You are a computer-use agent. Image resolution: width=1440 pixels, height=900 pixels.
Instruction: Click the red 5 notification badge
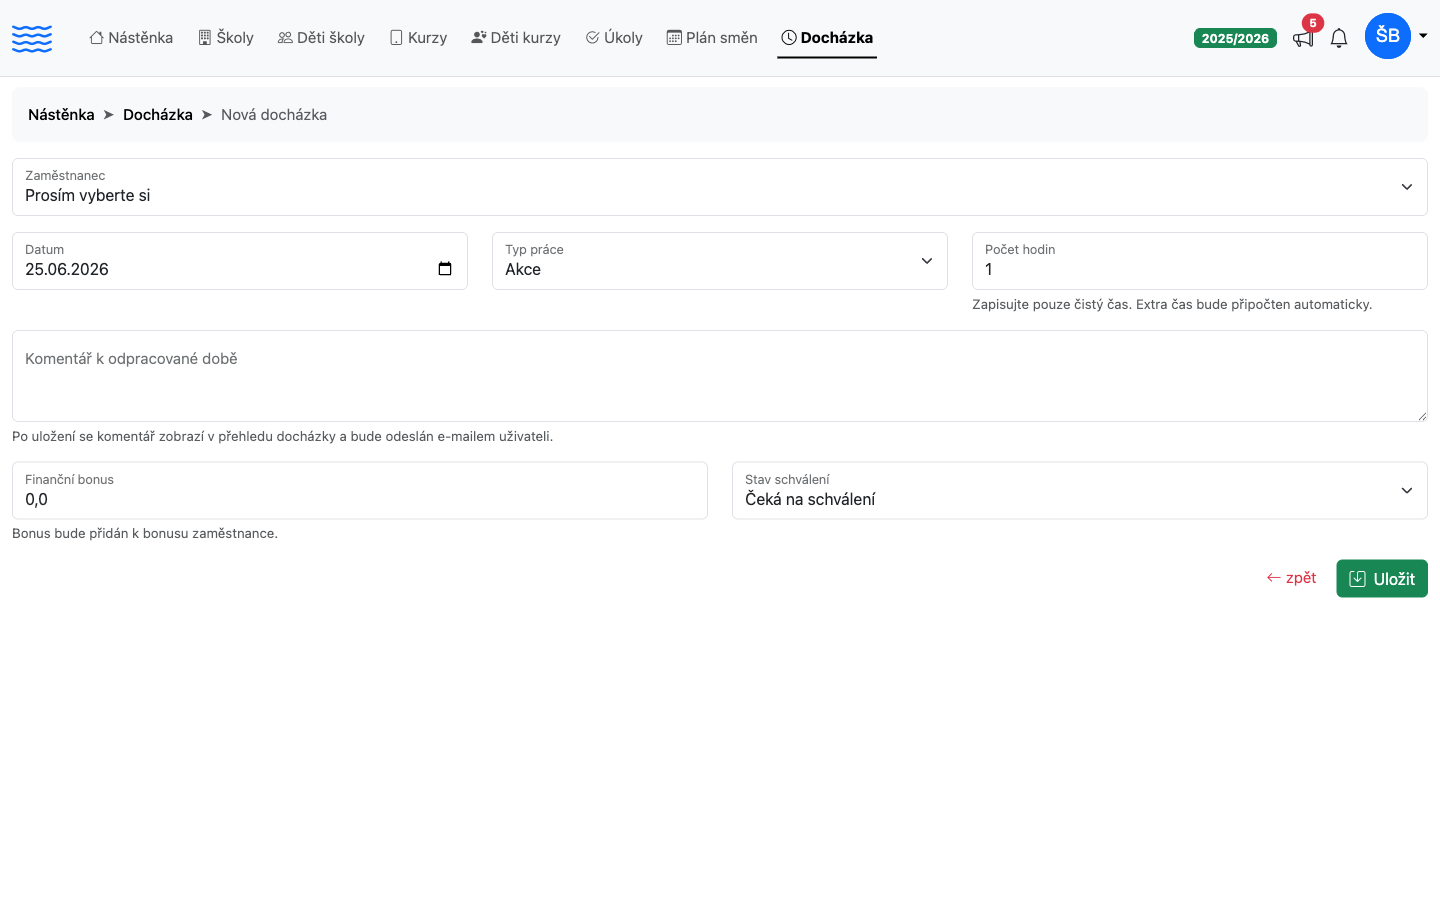click(x=1313, y=23)
